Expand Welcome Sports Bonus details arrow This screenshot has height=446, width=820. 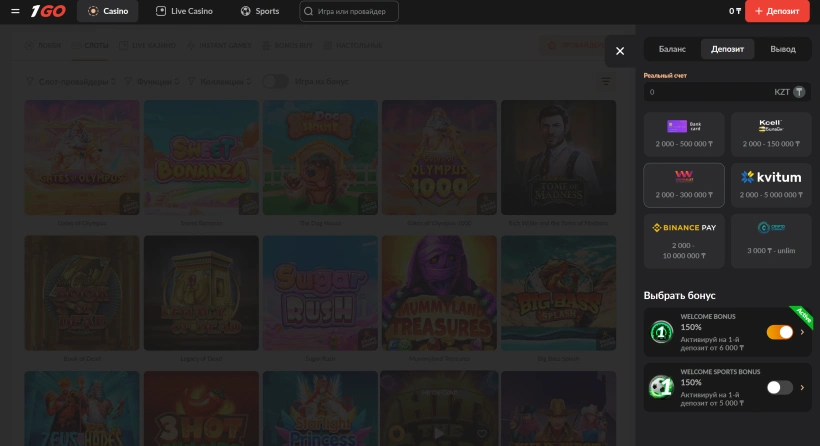[802, 387]
